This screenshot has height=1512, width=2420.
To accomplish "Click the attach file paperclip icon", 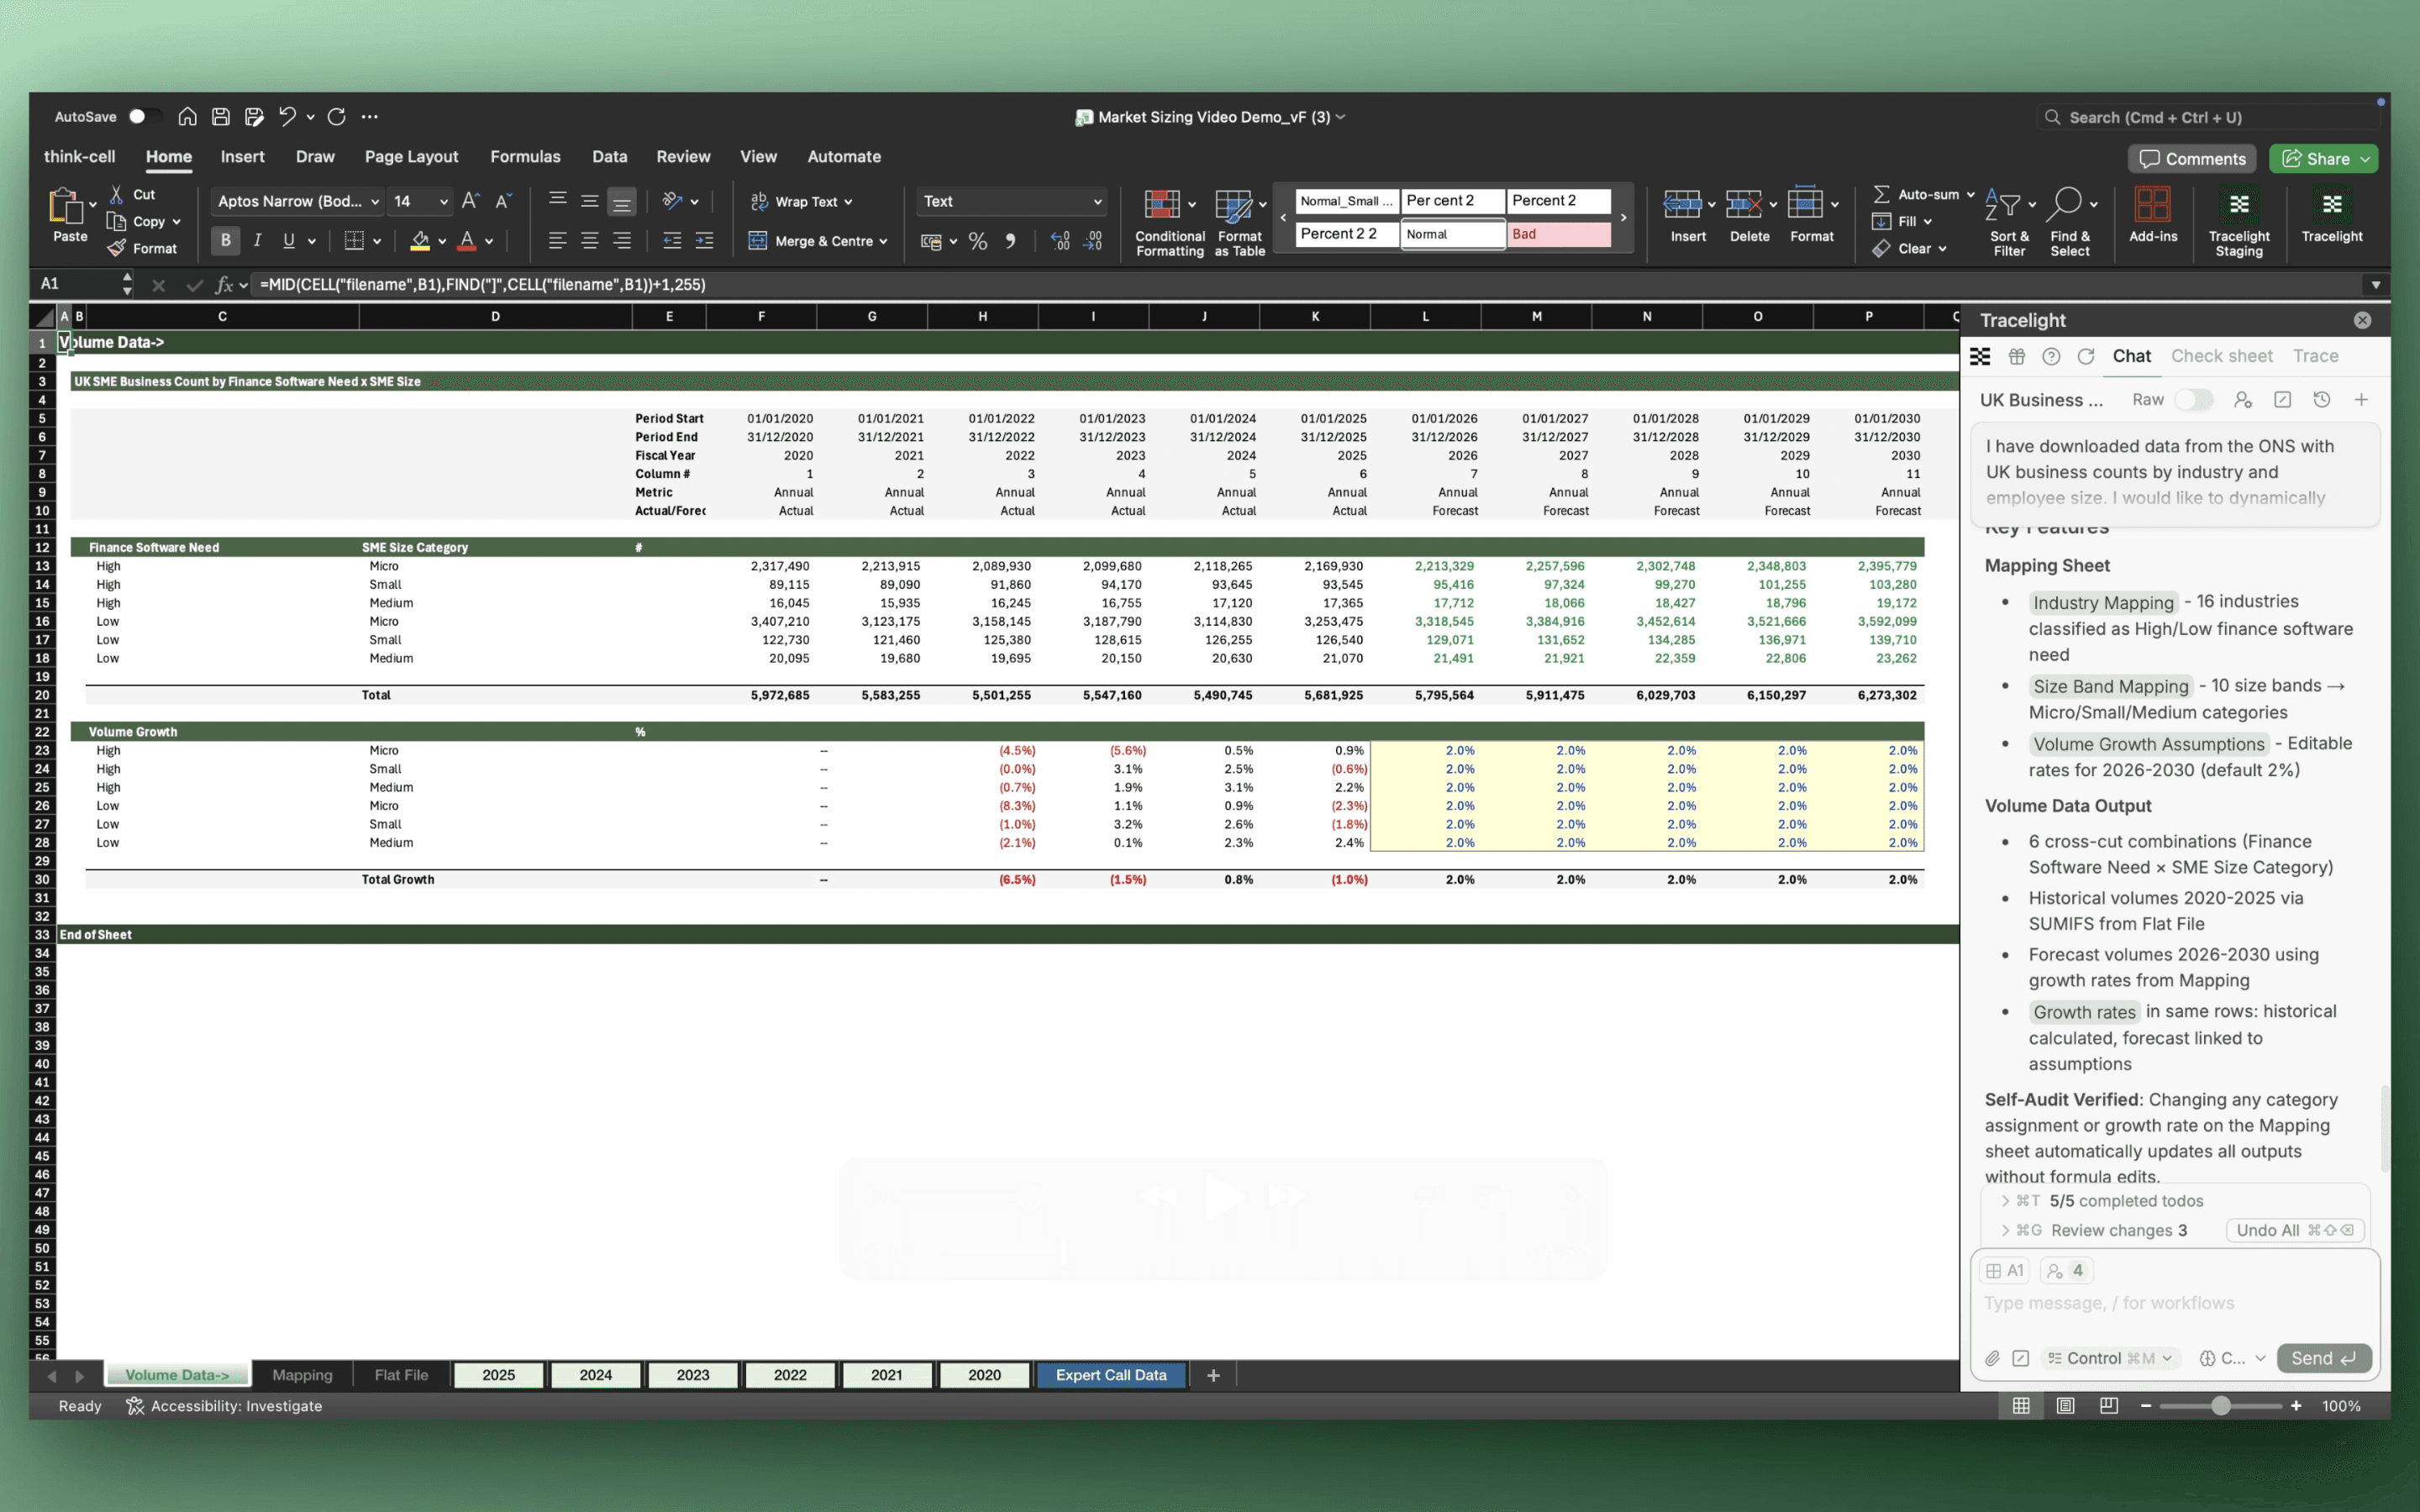I will pyautogui.click(x=1992, y=1358).
